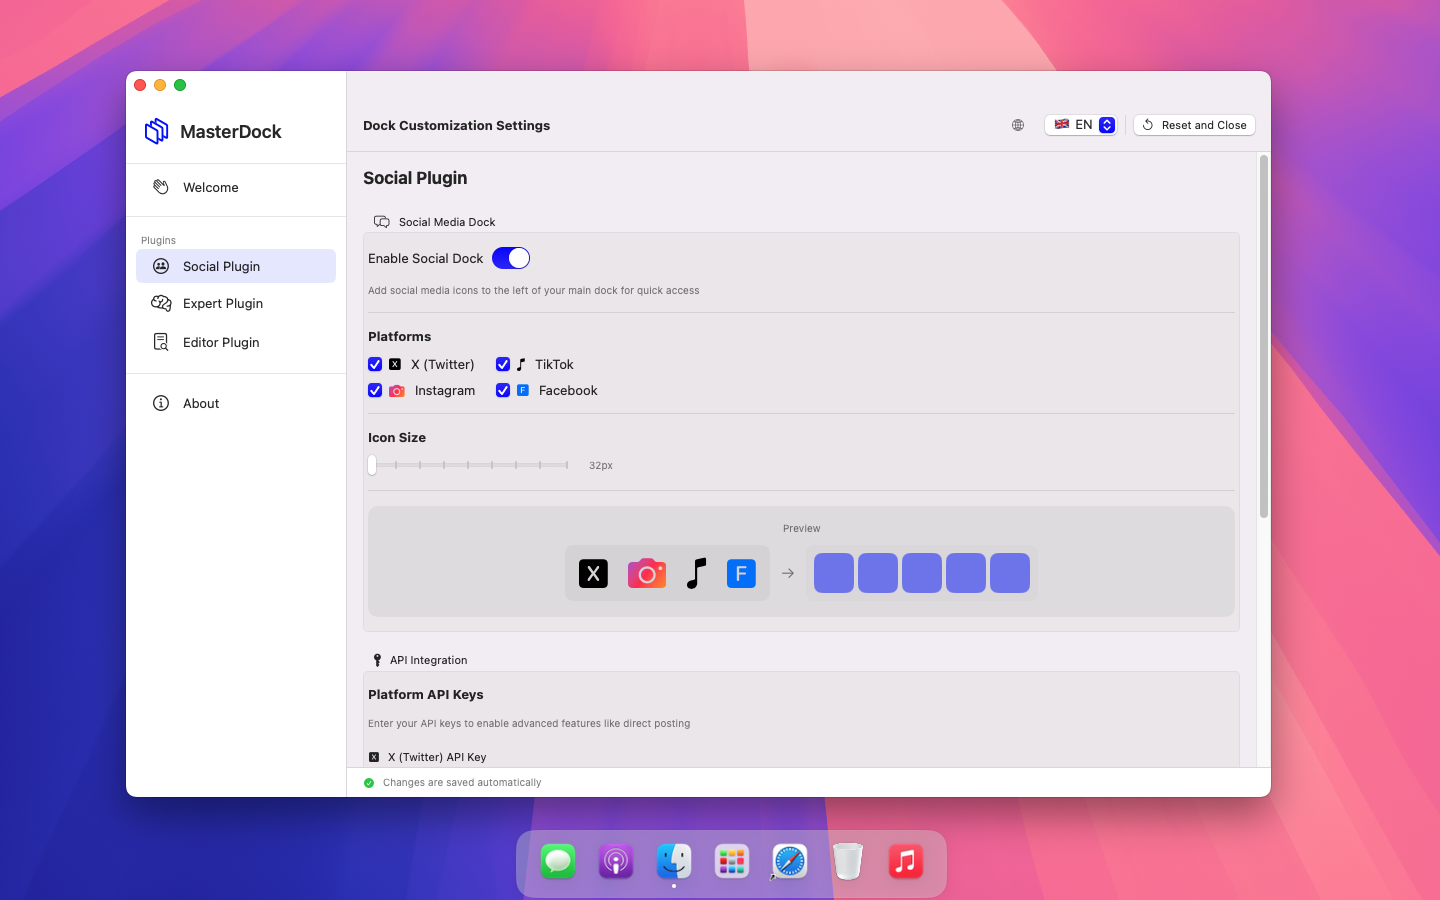This screenshot has height=900, width=1440.
Task: Open Finder from the Dock
Action: 674,861
